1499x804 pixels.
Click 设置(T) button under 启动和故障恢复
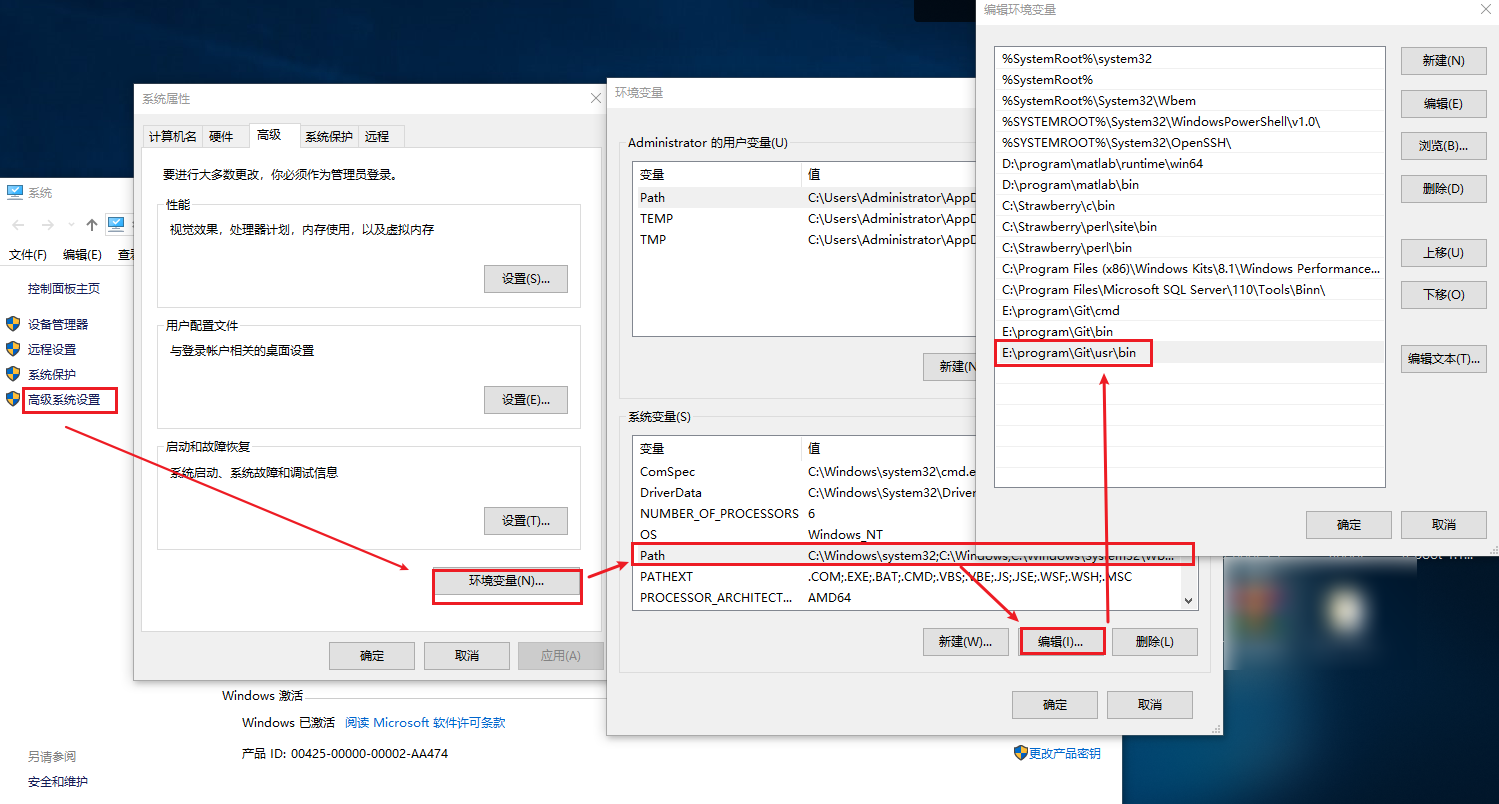(526, 521)
